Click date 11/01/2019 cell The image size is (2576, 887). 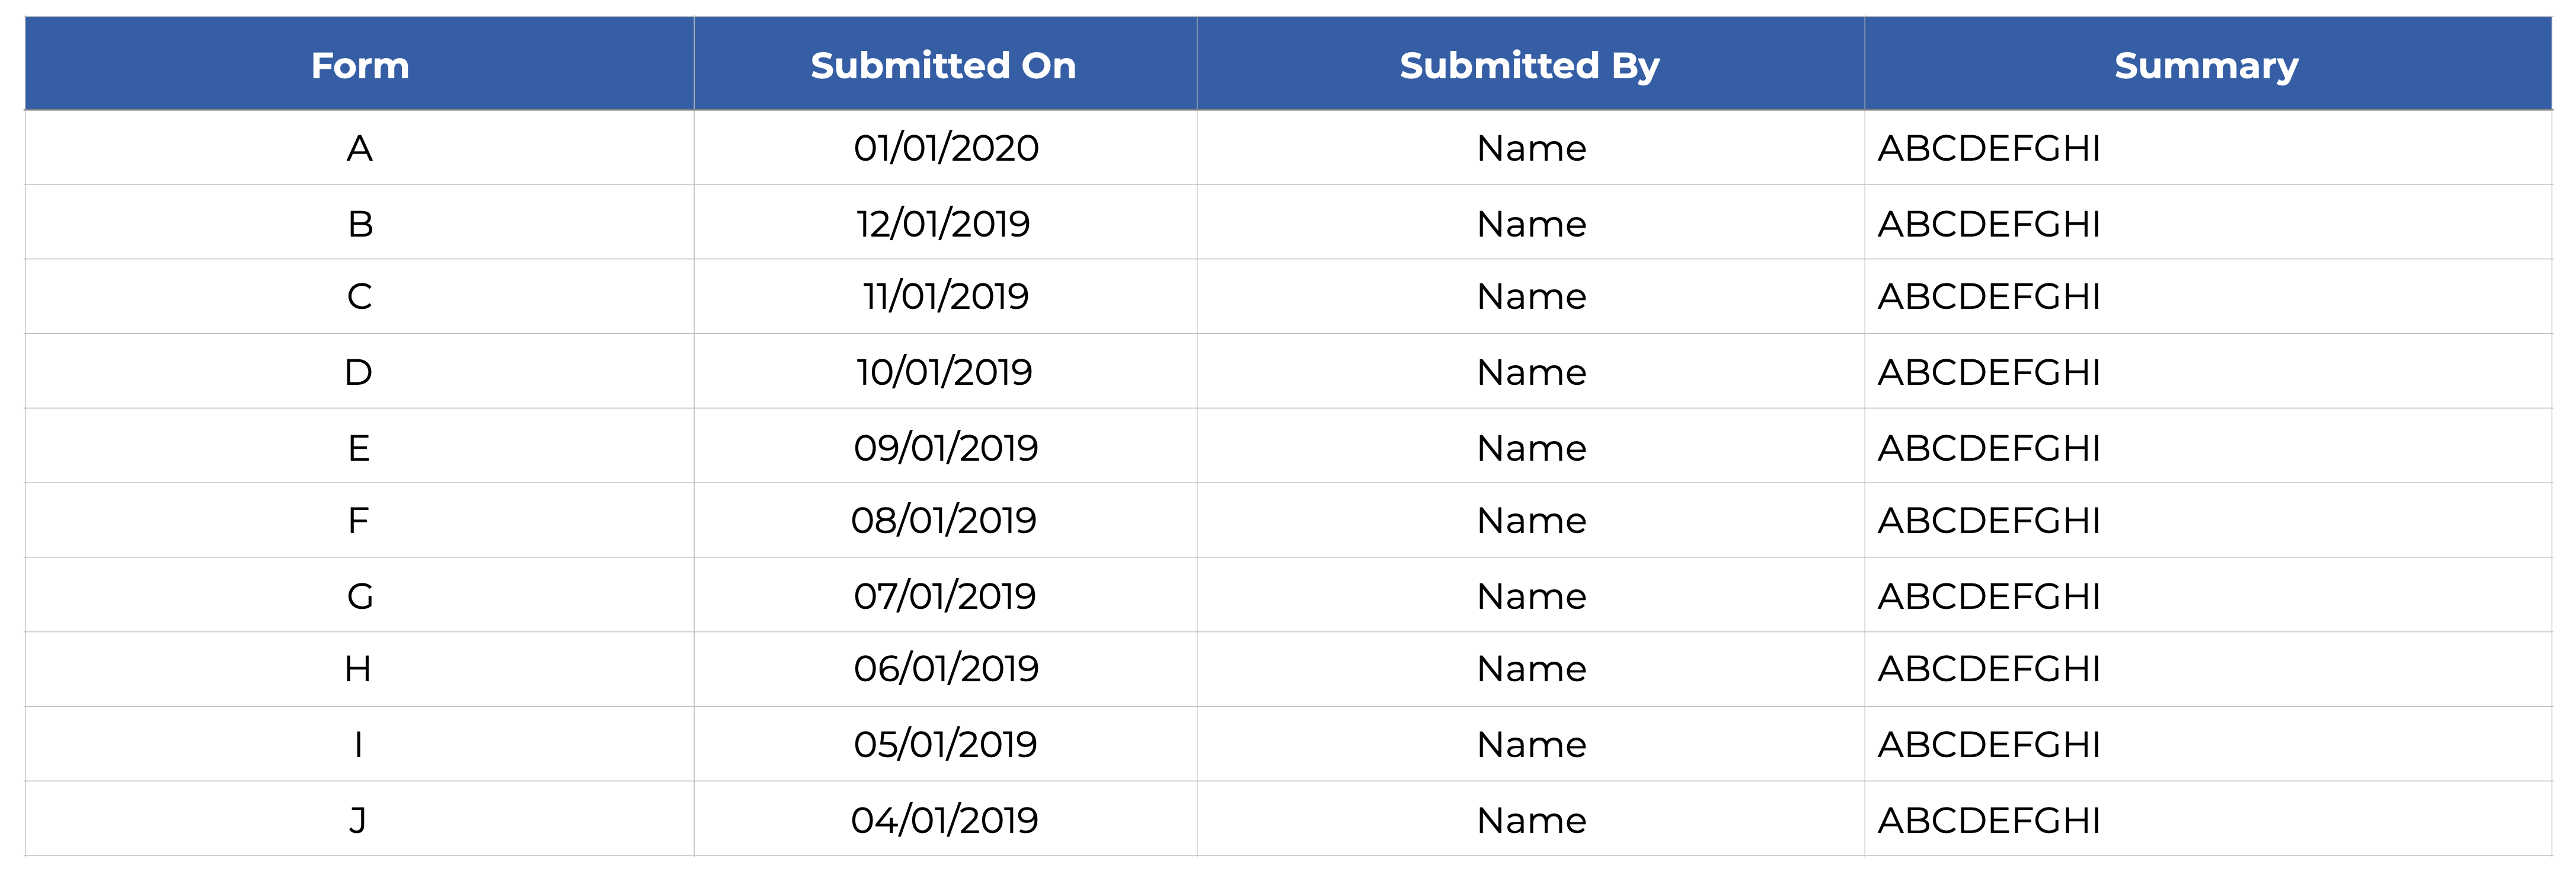coord(945,297)
